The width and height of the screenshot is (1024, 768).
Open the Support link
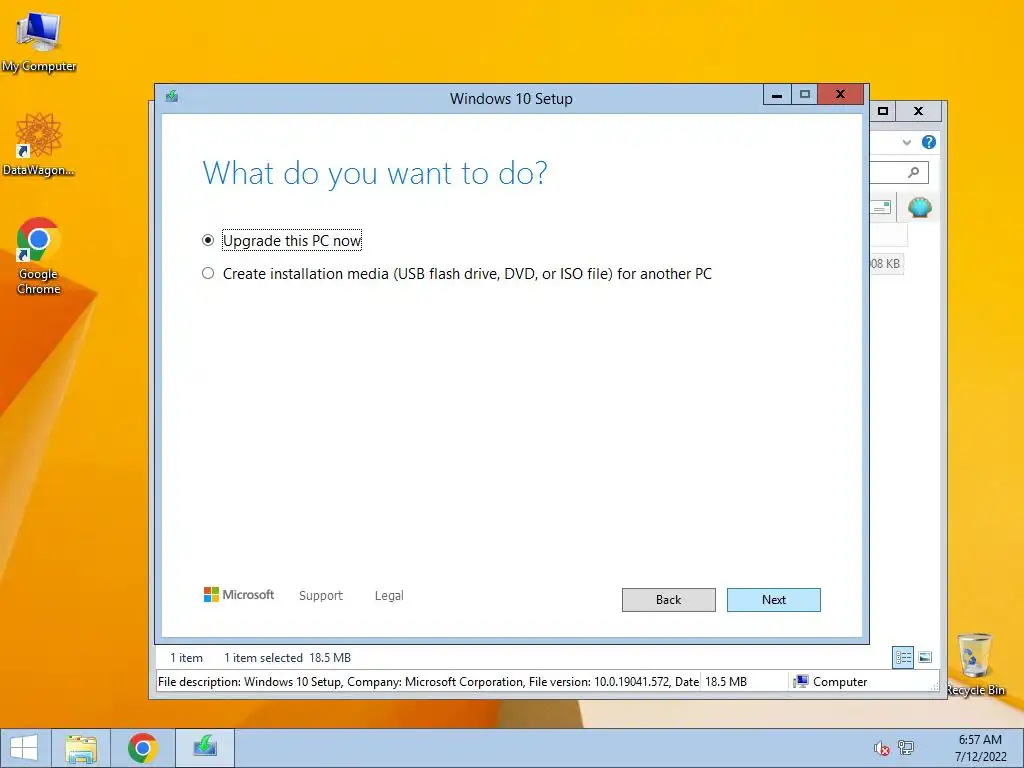321,596
